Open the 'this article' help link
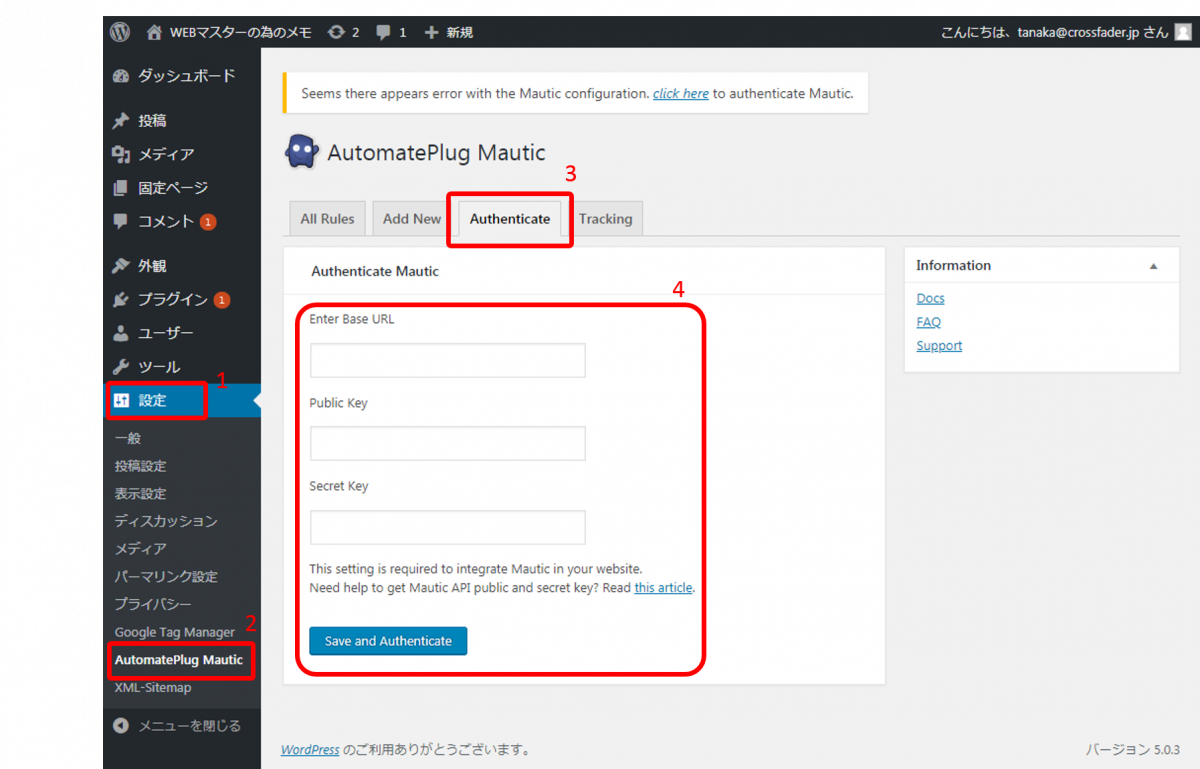Screen dimensions: 1200x769 pos(663,588)
